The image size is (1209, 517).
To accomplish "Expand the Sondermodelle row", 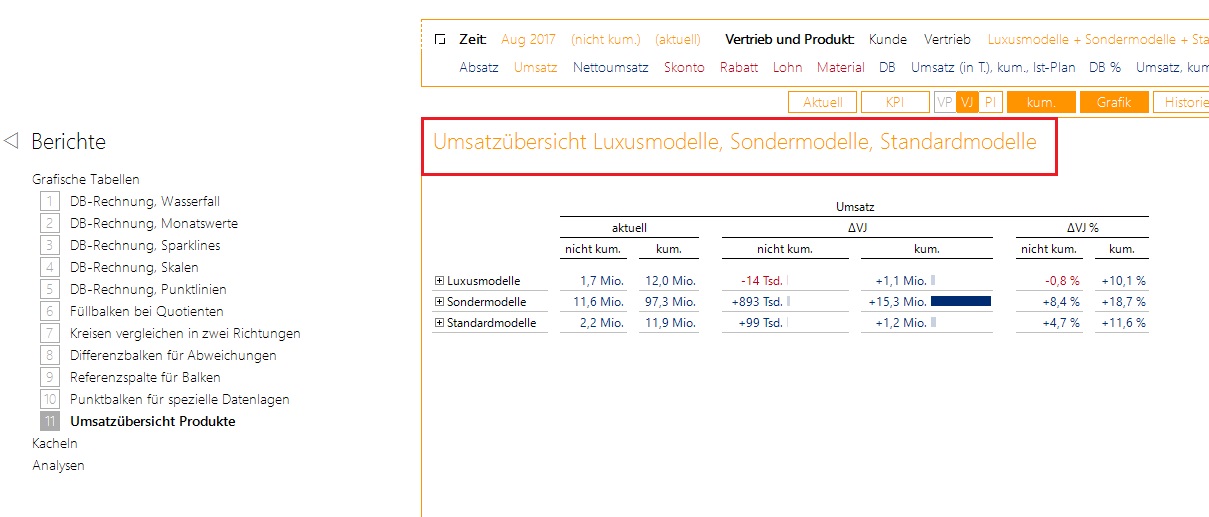I will [x=439, y=302].
